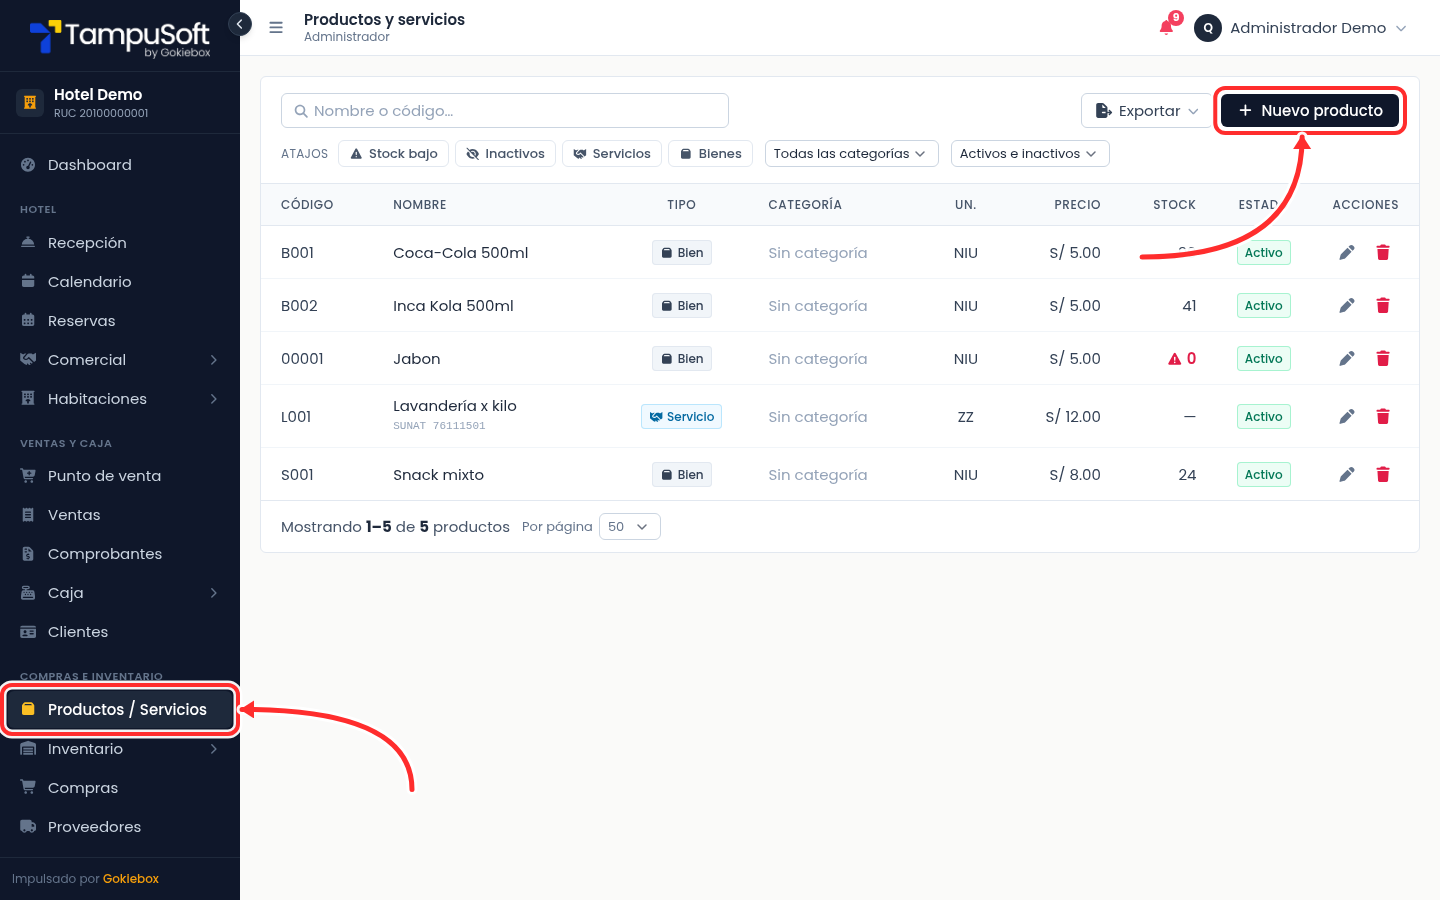Click the Servicio type badge for Lavandería
The image size is (1440, 900).
pyautogui.click(x=682, y=417)
